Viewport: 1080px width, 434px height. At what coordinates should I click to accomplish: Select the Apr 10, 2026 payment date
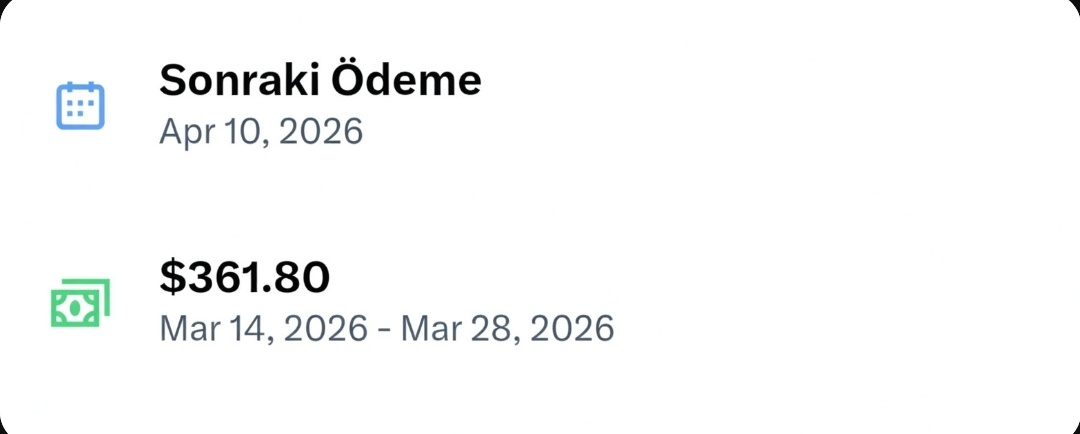[x=261, y=132]
